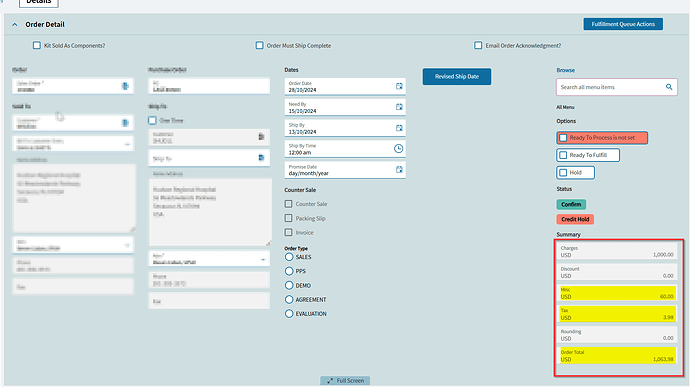
Task: Click the Fulfillment Queue Actions button
Action: (623, 24)
